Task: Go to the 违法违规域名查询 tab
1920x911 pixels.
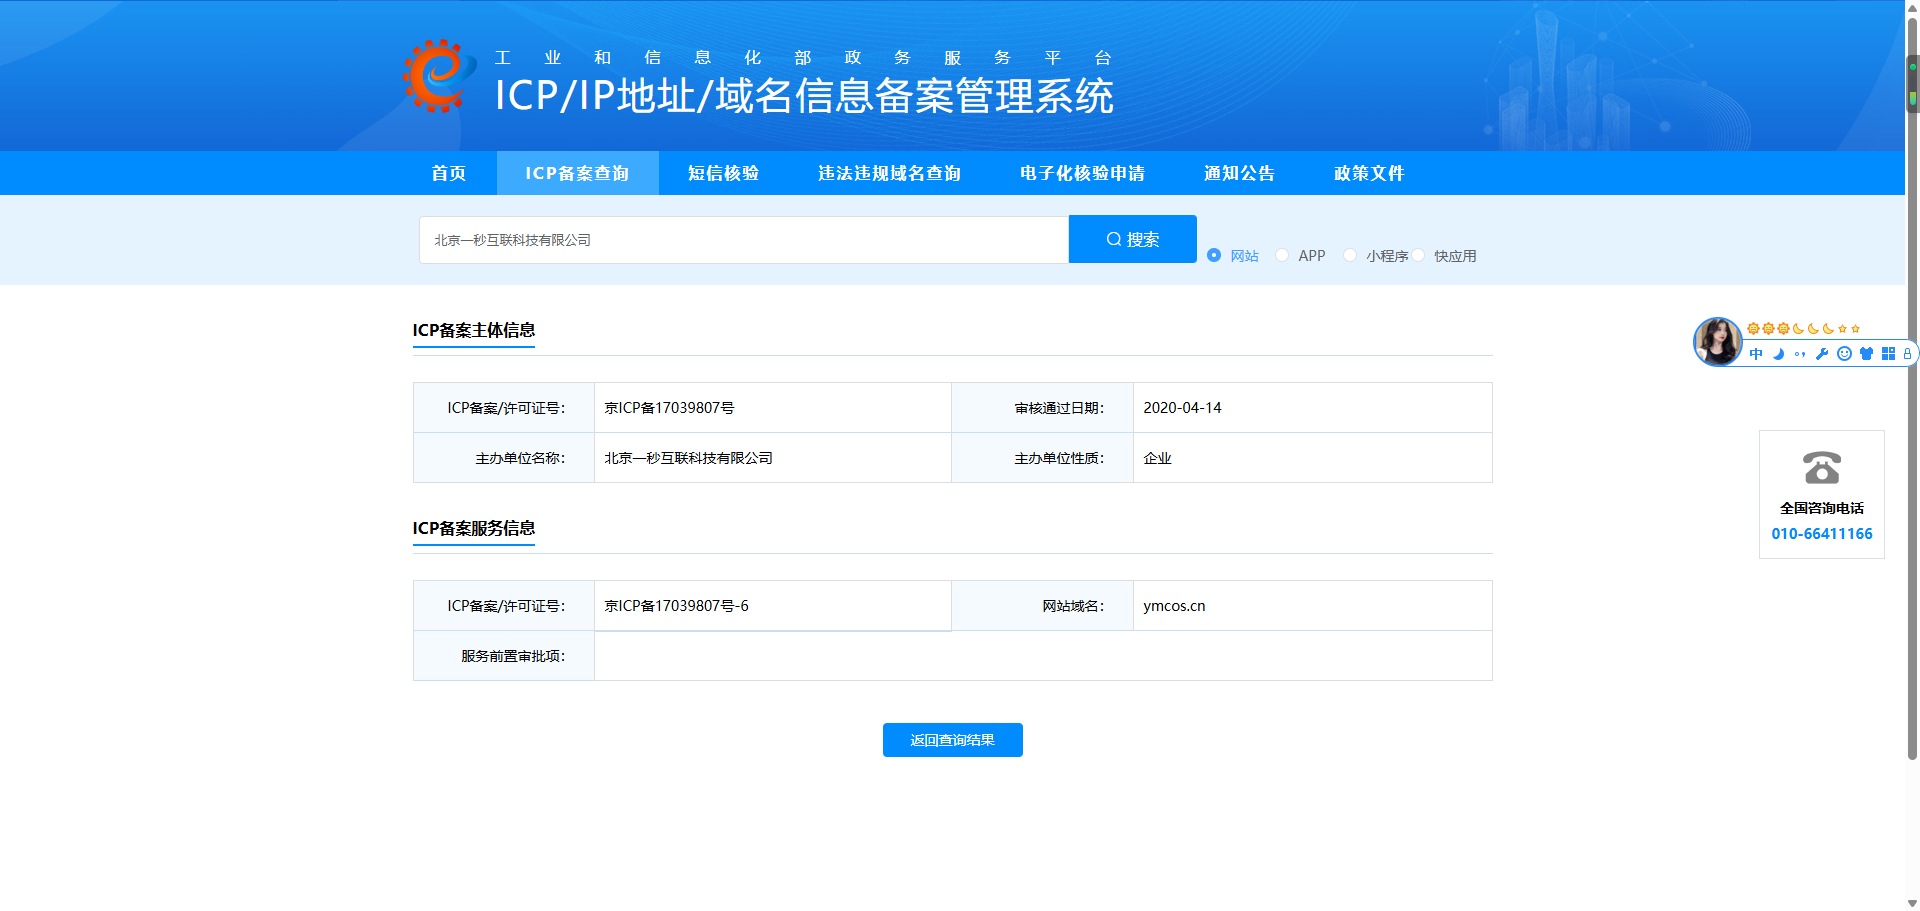Action: point(889,173)
